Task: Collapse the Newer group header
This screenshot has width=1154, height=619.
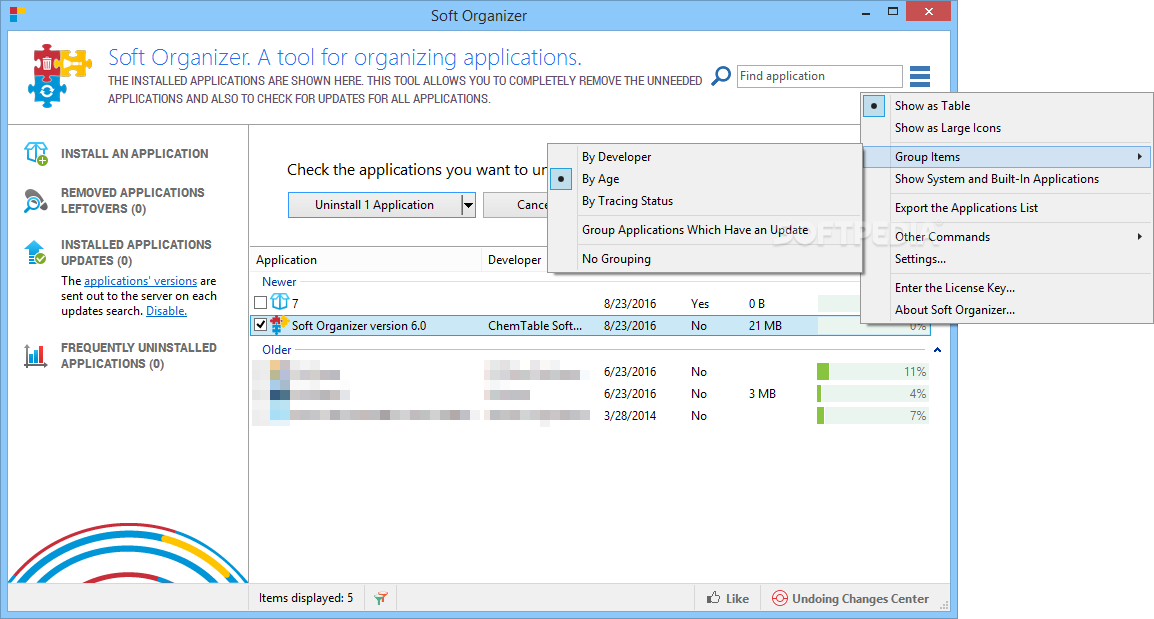Action: [279, 282]
